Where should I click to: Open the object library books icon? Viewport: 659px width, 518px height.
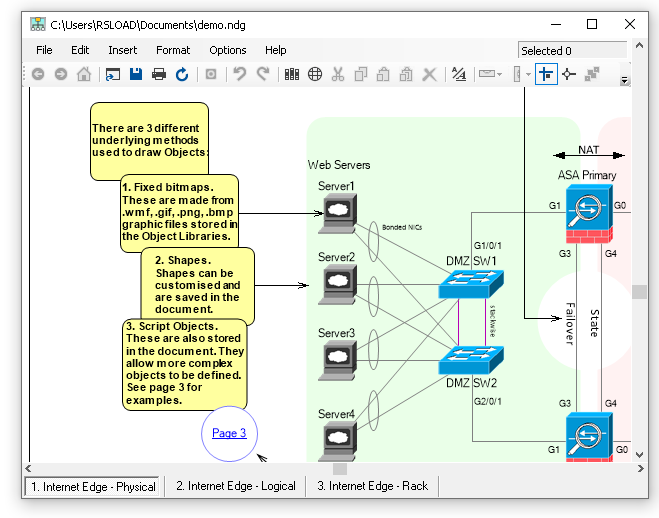(292, 74)
